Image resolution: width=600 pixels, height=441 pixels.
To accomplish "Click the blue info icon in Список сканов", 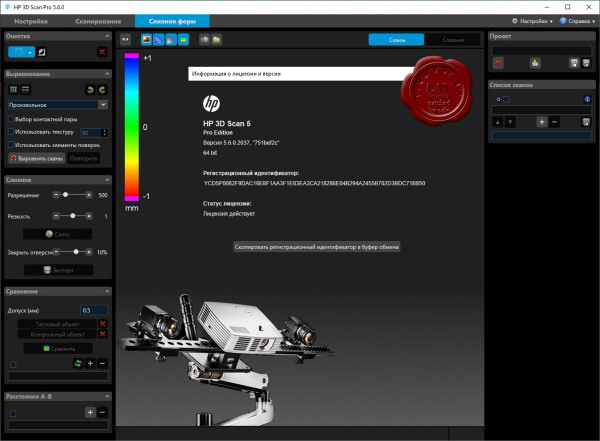I will tap(587, 99).
